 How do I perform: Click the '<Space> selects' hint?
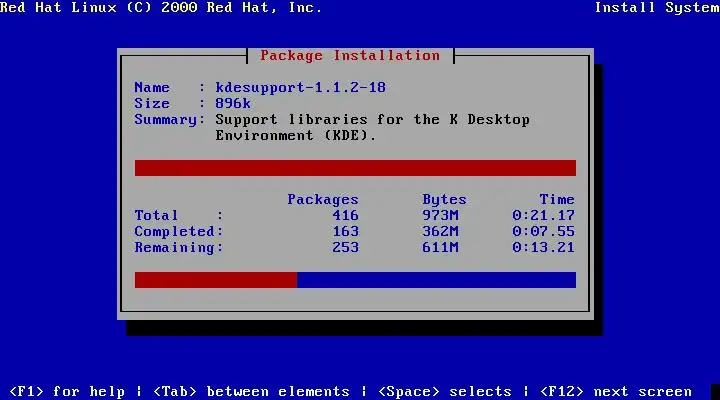point(444,391)
